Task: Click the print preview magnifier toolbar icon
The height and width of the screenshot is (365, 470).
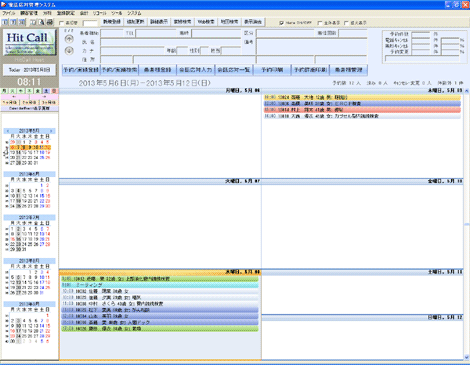Action: click(42, 22)
